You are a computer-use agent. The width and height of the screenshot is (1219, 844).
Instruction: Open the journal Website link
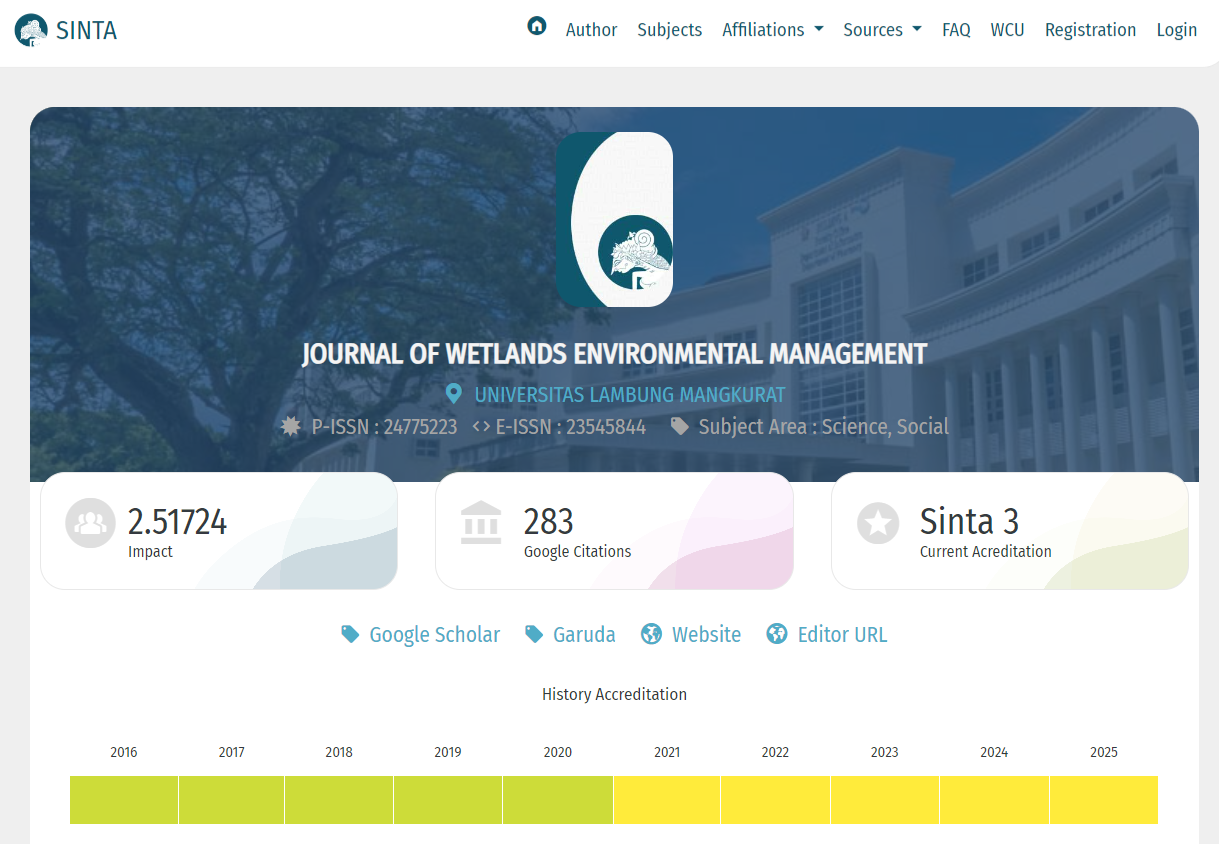[706, 635]
